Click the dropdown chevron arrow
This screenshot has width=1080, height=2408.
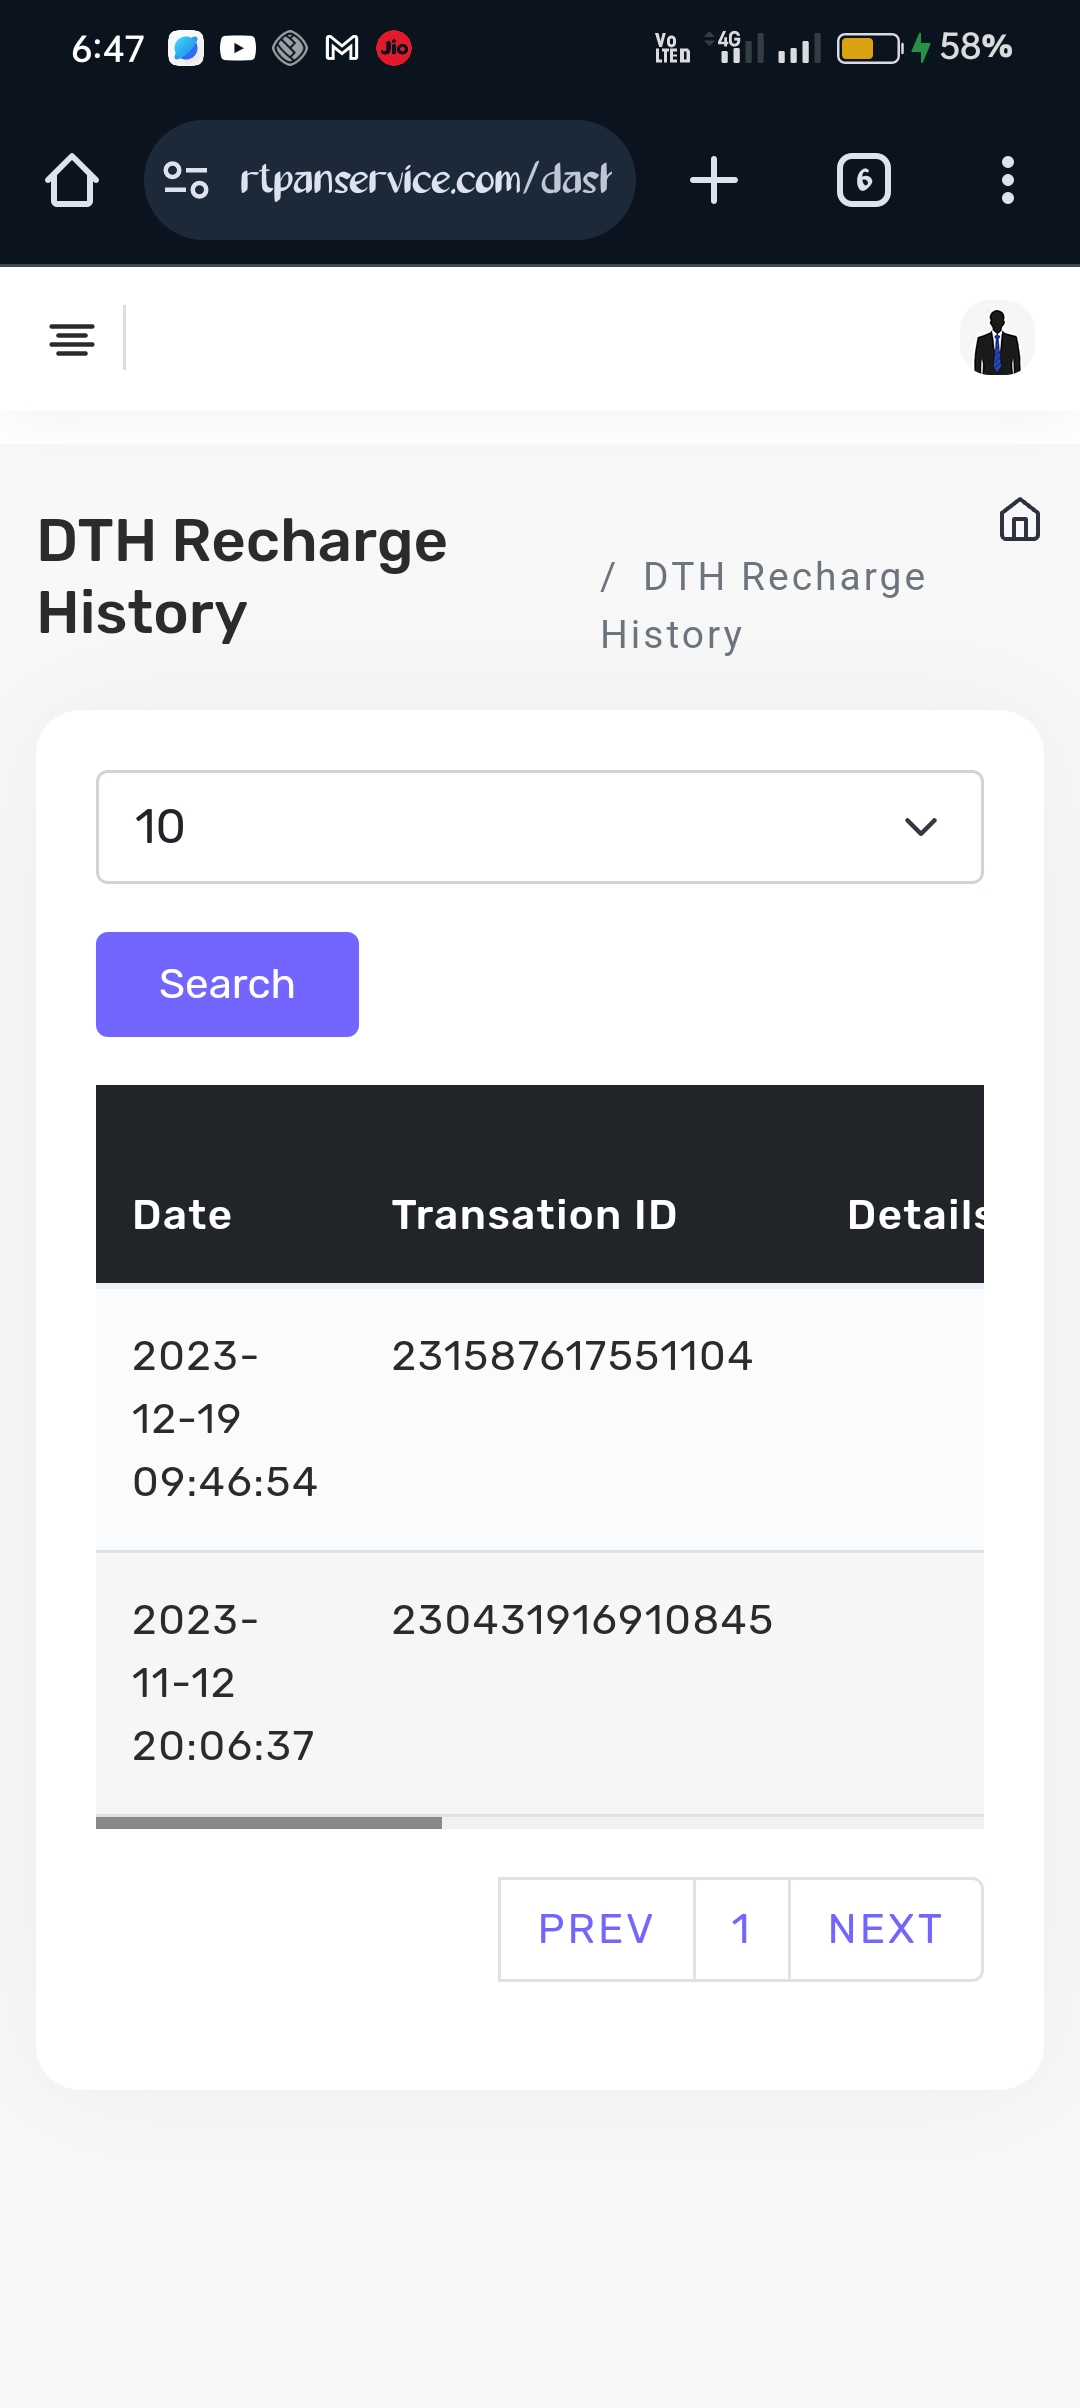[920, 827]
